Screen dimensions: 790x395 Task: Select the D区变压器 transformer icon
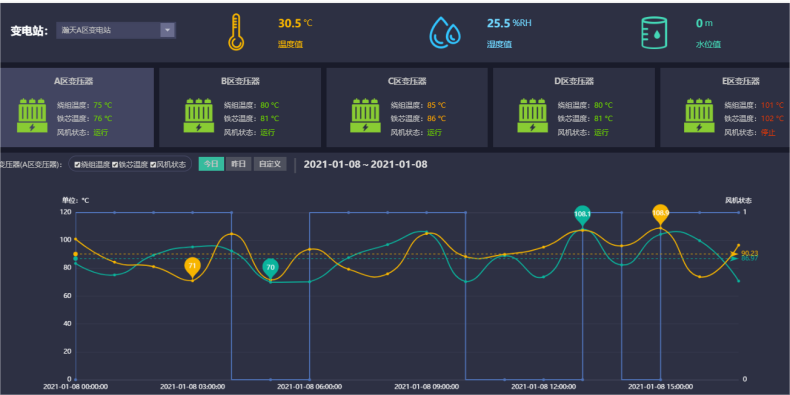(x=533, y=115)
